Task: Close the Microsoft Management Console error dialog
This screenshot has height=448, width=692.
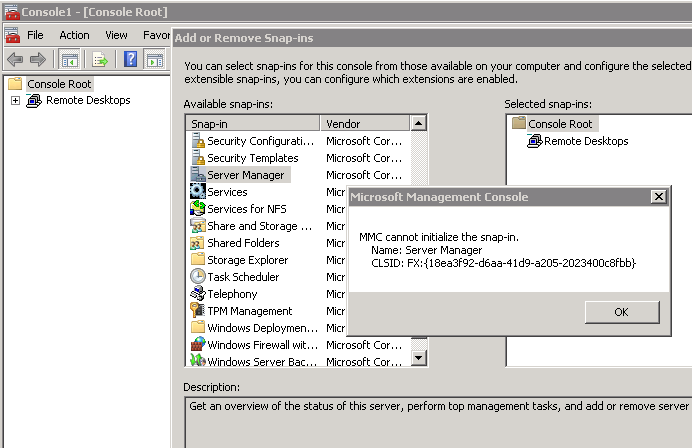Action: (x=658, y=196)
